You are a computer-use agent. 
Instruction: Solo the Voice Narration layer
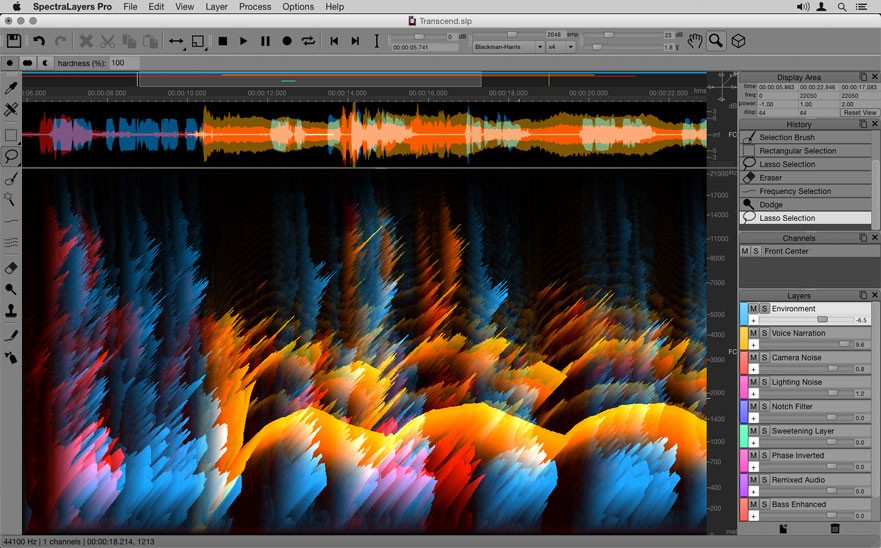point(764,333)
